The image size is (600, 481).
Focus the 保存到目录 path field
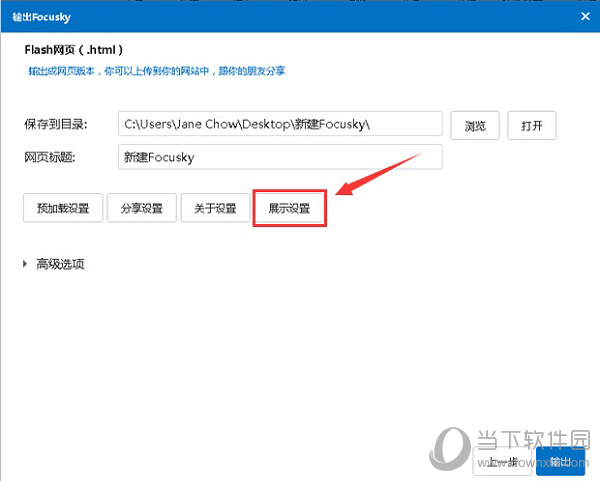tap(280, 124)
